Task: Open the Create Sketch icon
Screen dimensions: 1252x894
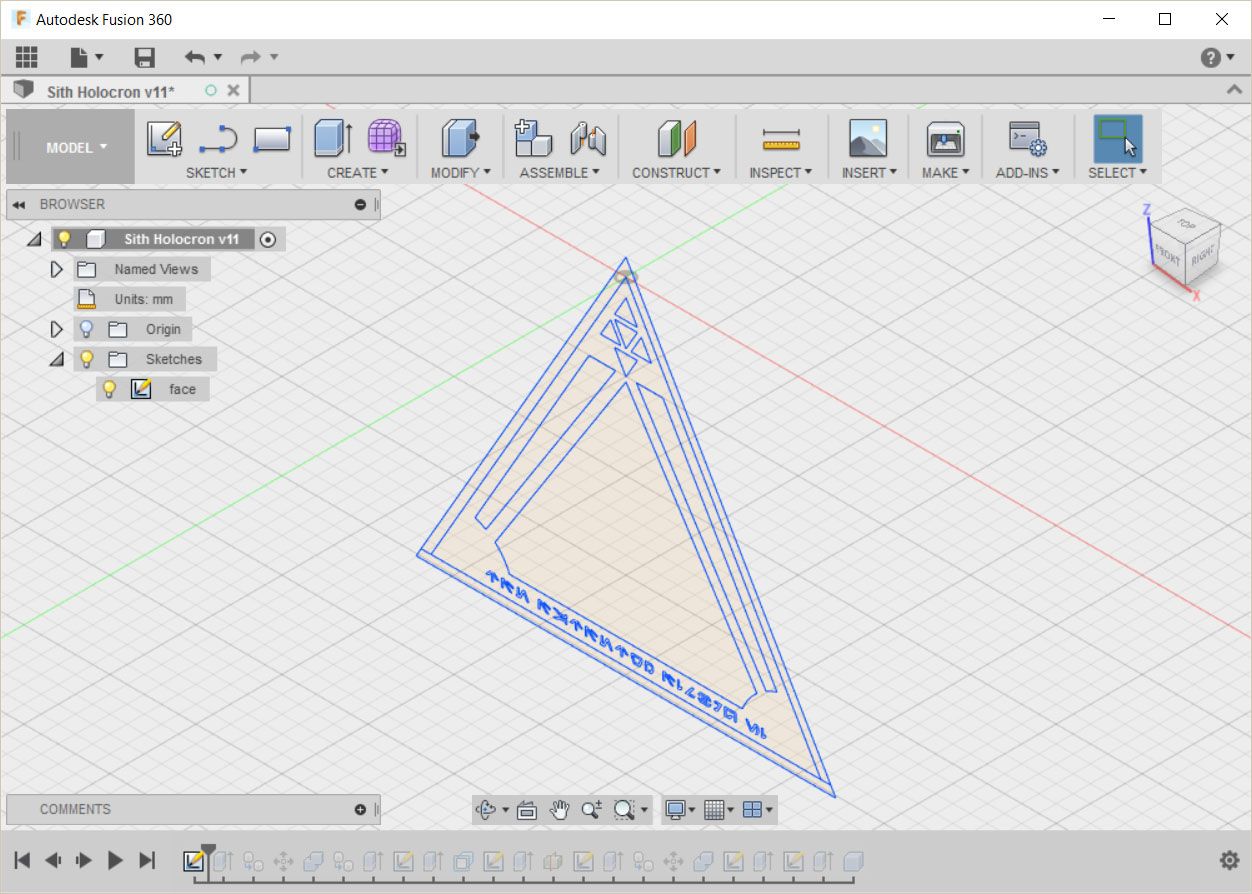Action: (165, 137)
